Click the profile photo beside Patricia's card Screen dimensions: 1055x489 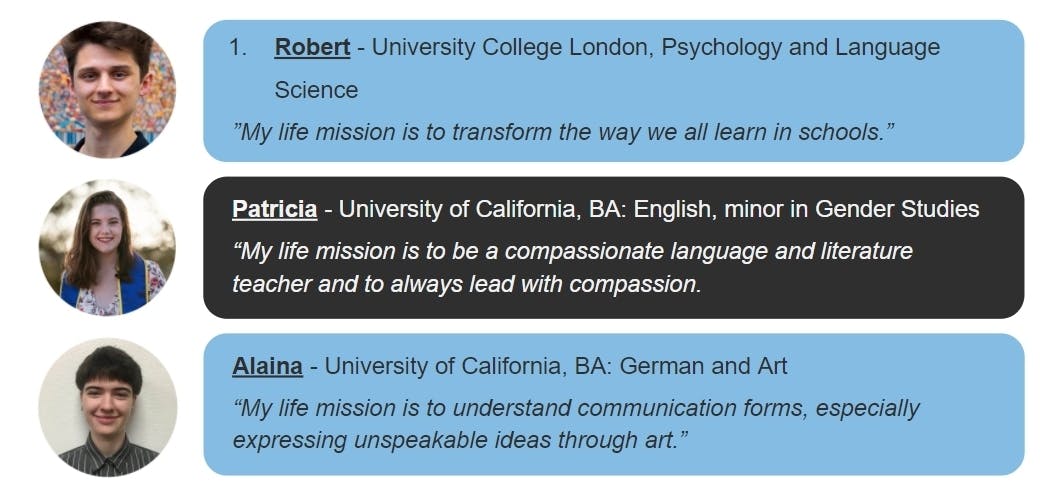[107, 247]
